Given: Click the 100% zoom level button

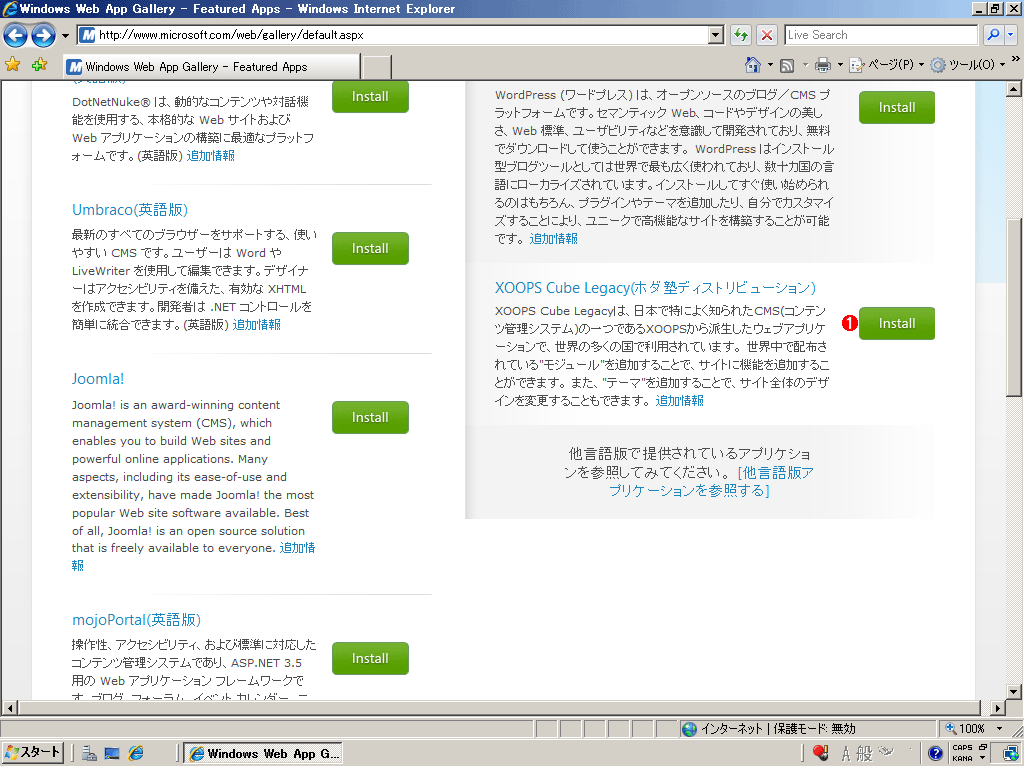Looking at the screenshot, I should (966, 729).
